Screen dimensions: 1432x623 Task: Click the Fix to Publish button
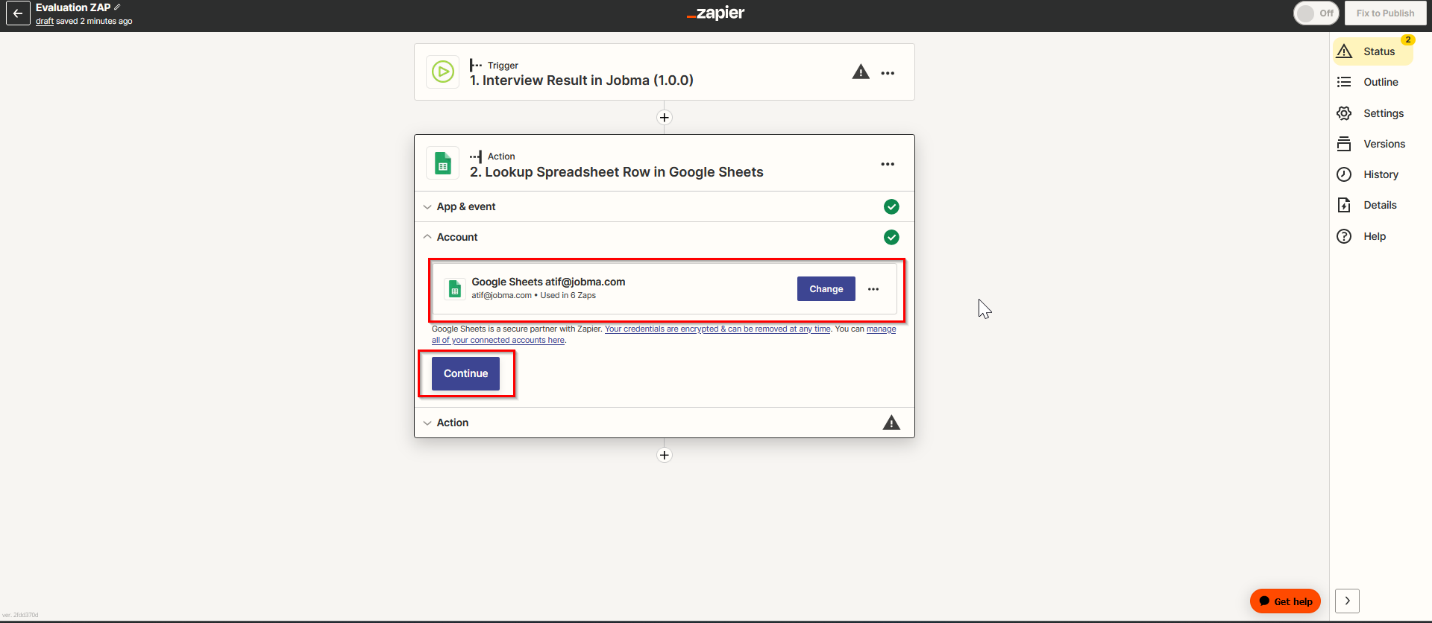coord(1385,13)
